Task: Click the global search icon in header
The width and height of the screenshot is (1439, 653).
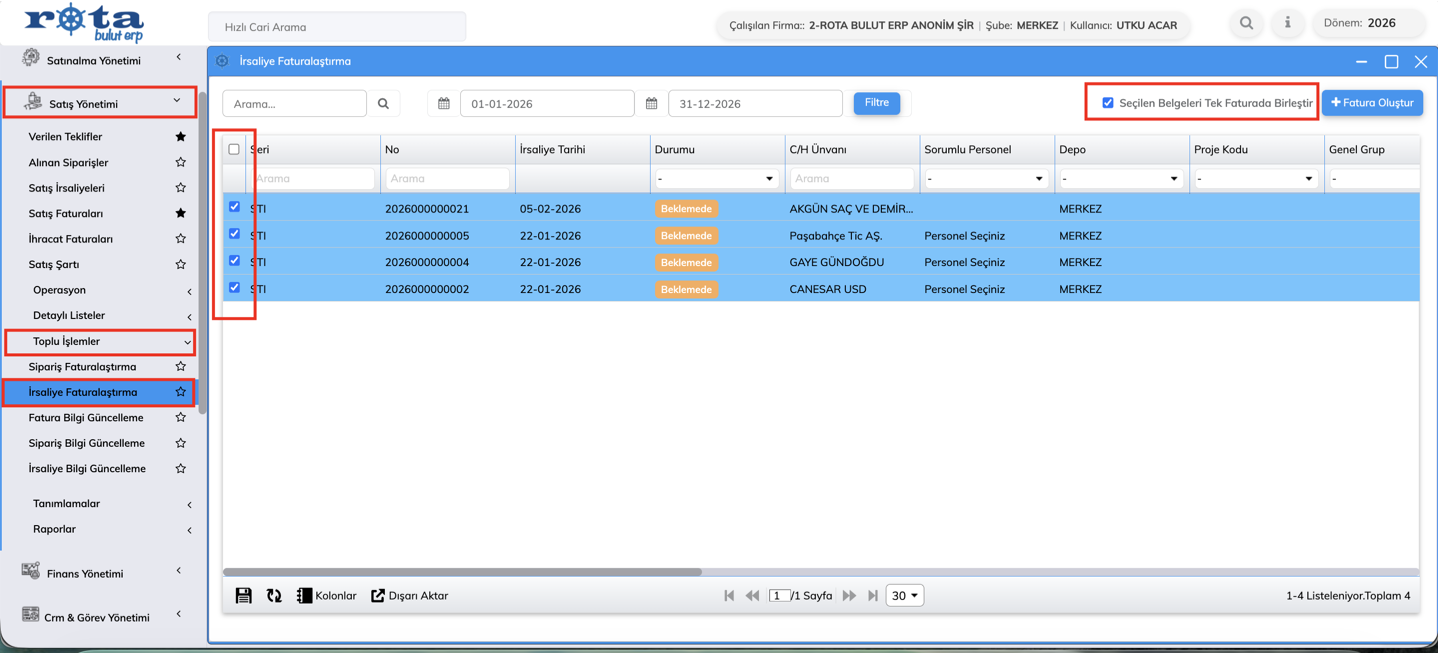Action: click(1246, 23)
